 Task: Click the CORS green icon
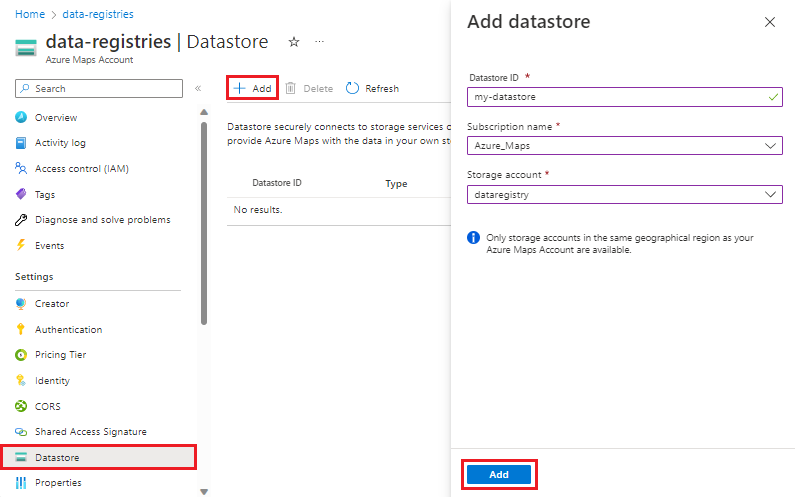click(x=21, y=406)
